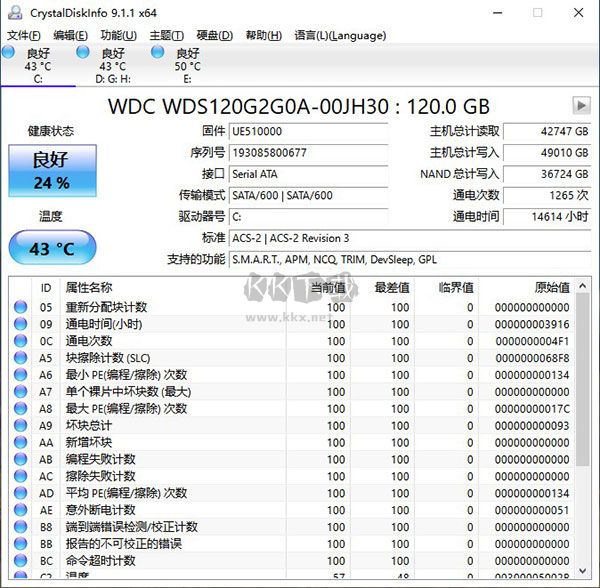This screenshot has width=600, height=588.
Task: Click raw value 000000068F8 in row A5
Action: (532, 358)
